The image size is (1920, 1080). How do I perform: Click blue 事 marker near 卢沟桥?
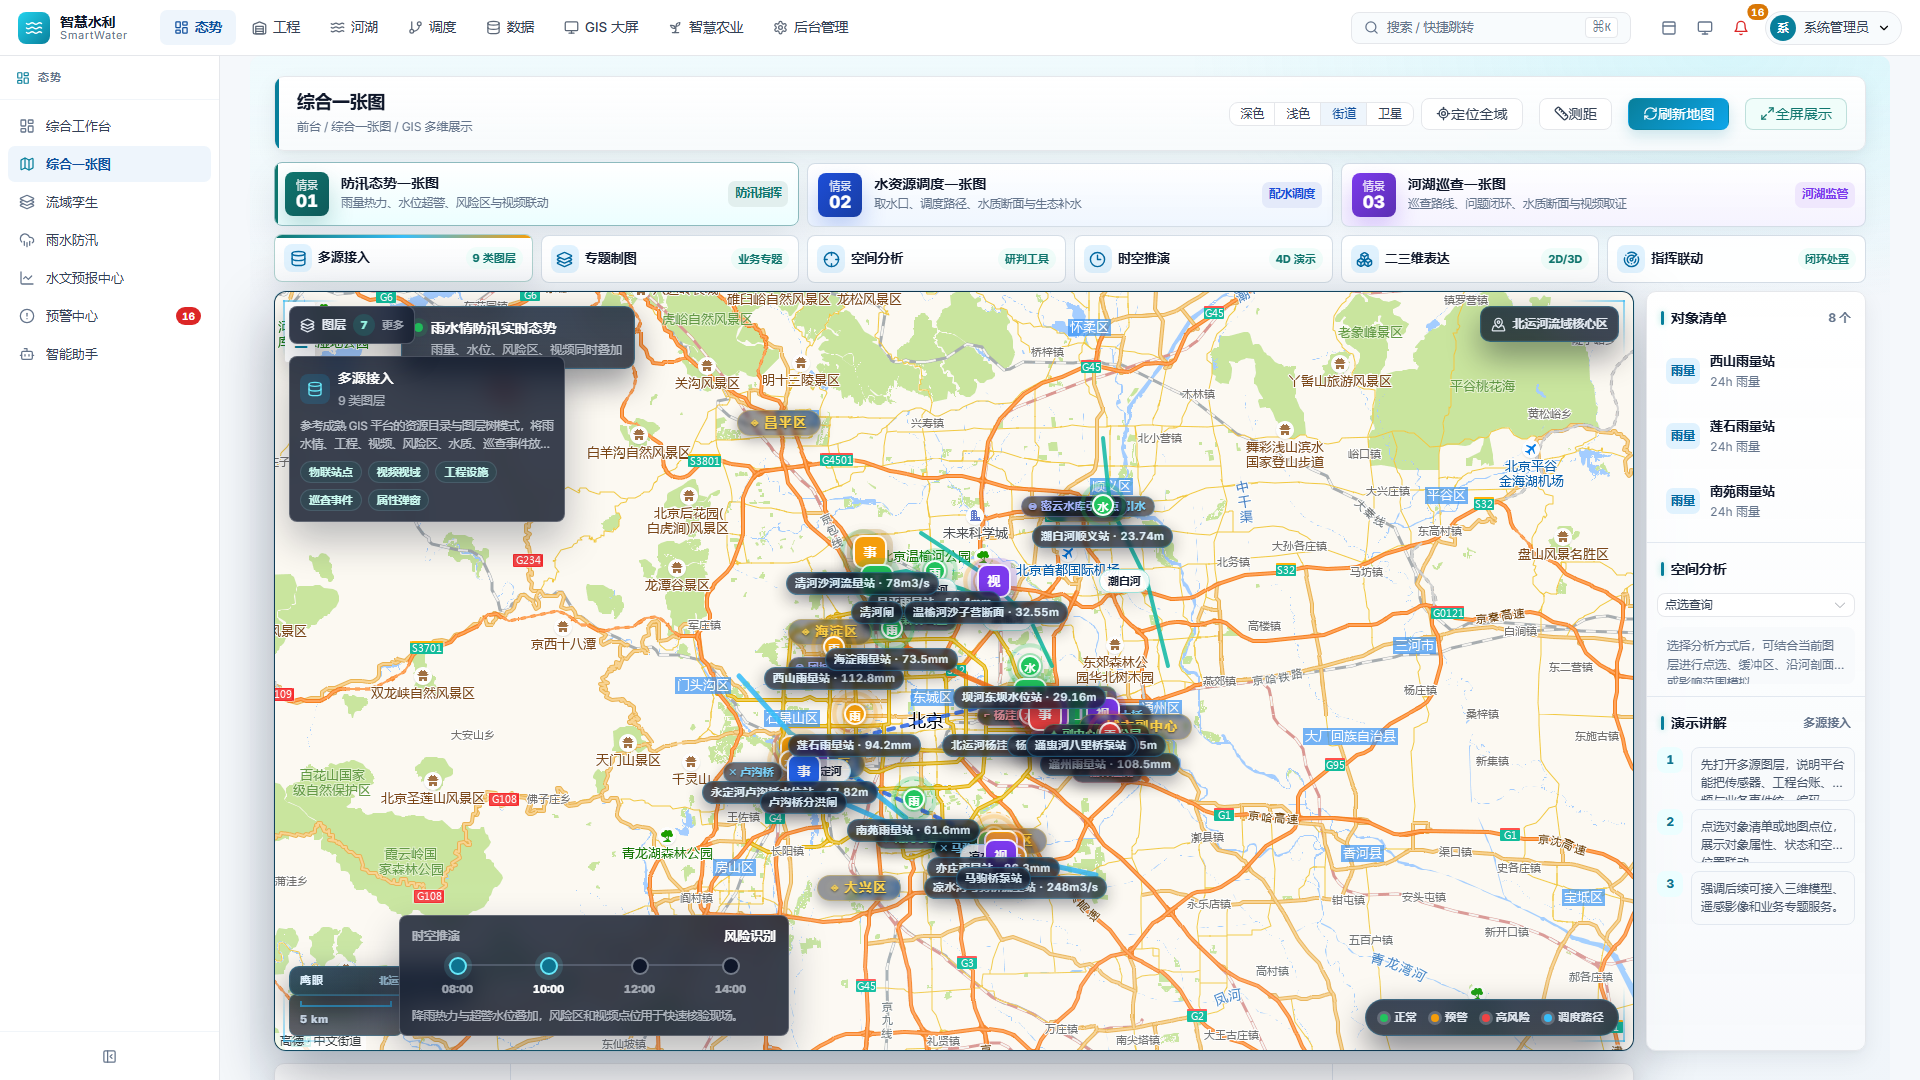[x=804, y=771]
